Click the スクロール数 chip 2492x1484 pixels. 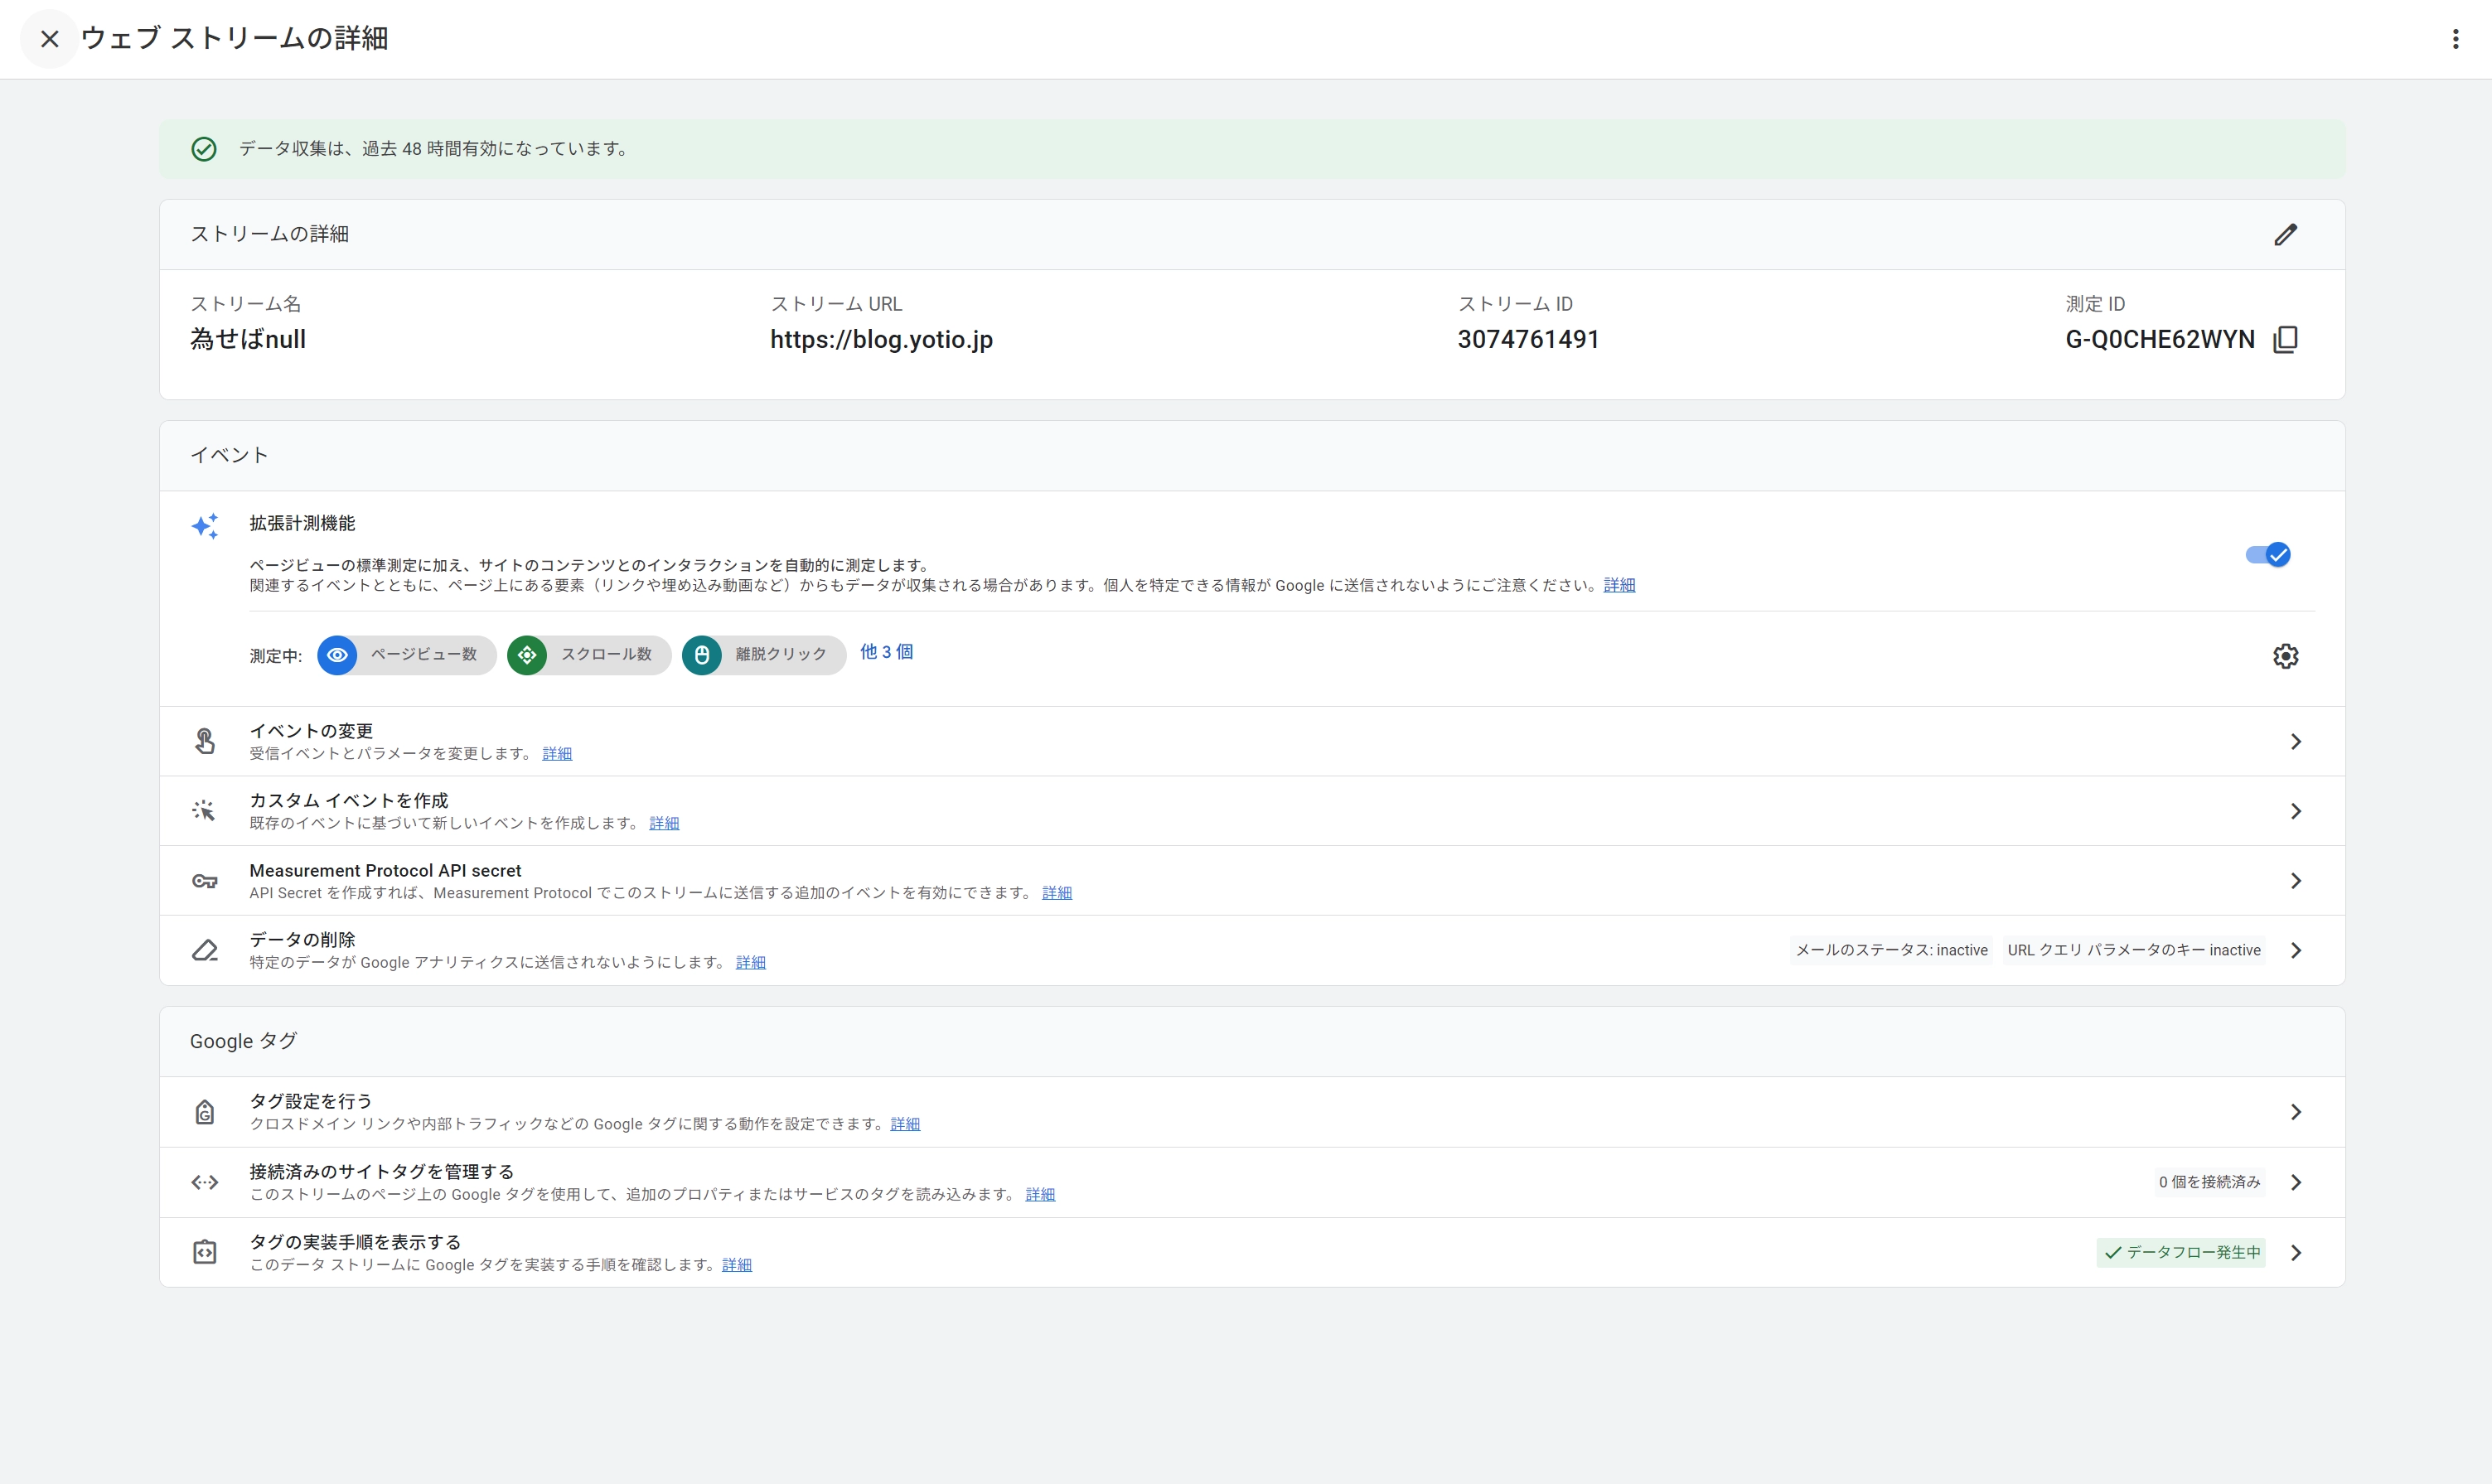589,655
